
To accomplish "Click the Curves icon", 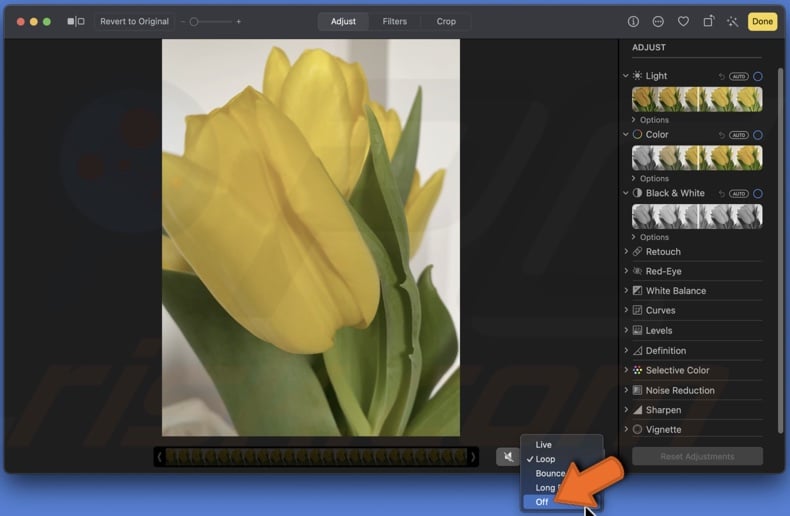I will 637,310.
